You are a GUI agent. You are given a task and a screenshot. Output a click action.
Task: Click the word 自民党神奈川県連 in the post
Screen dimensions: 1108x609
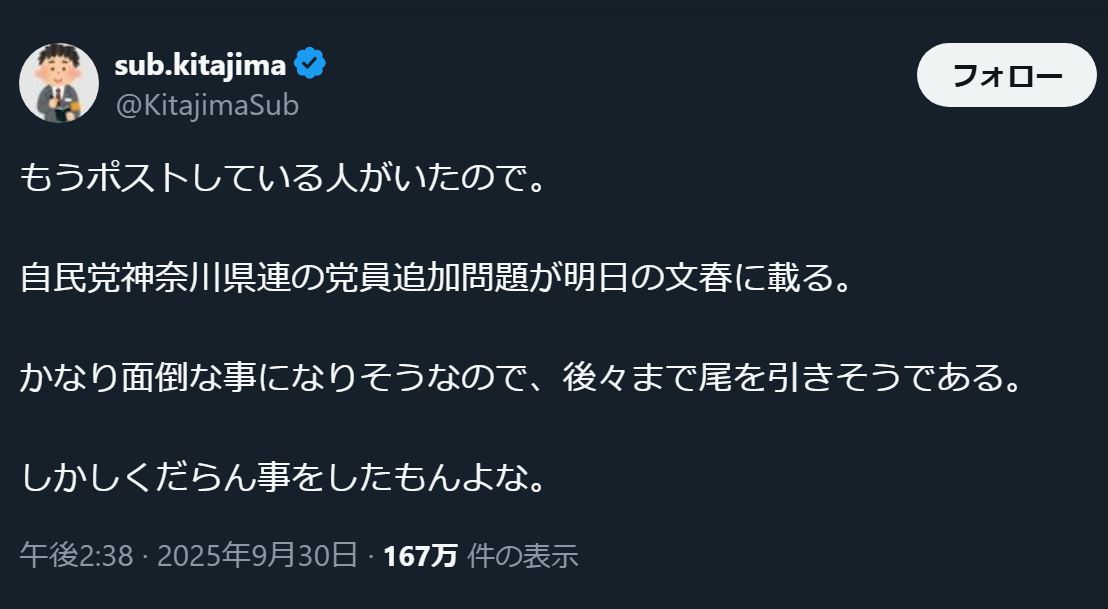(x=153, y=279)
